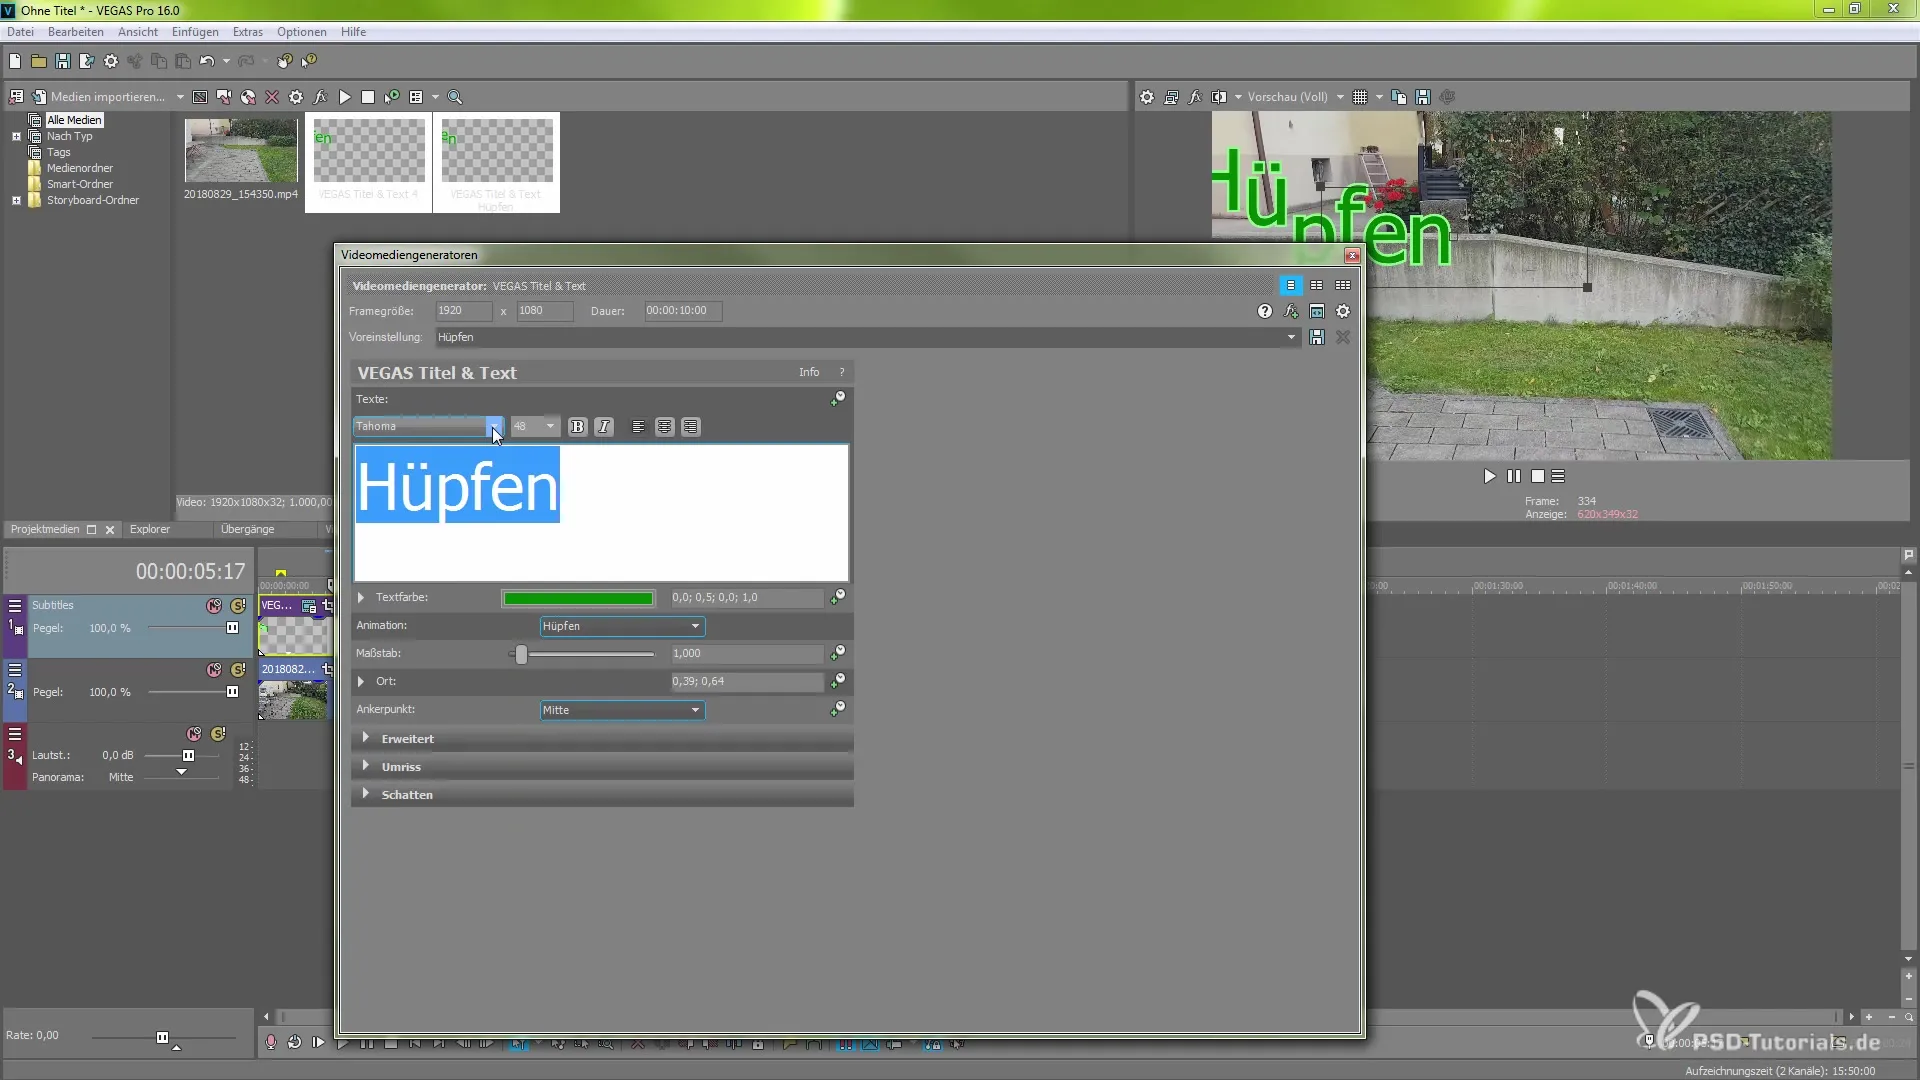Open the Ansicht menu
This screenshot has height=1080, width=1920.
138,32
